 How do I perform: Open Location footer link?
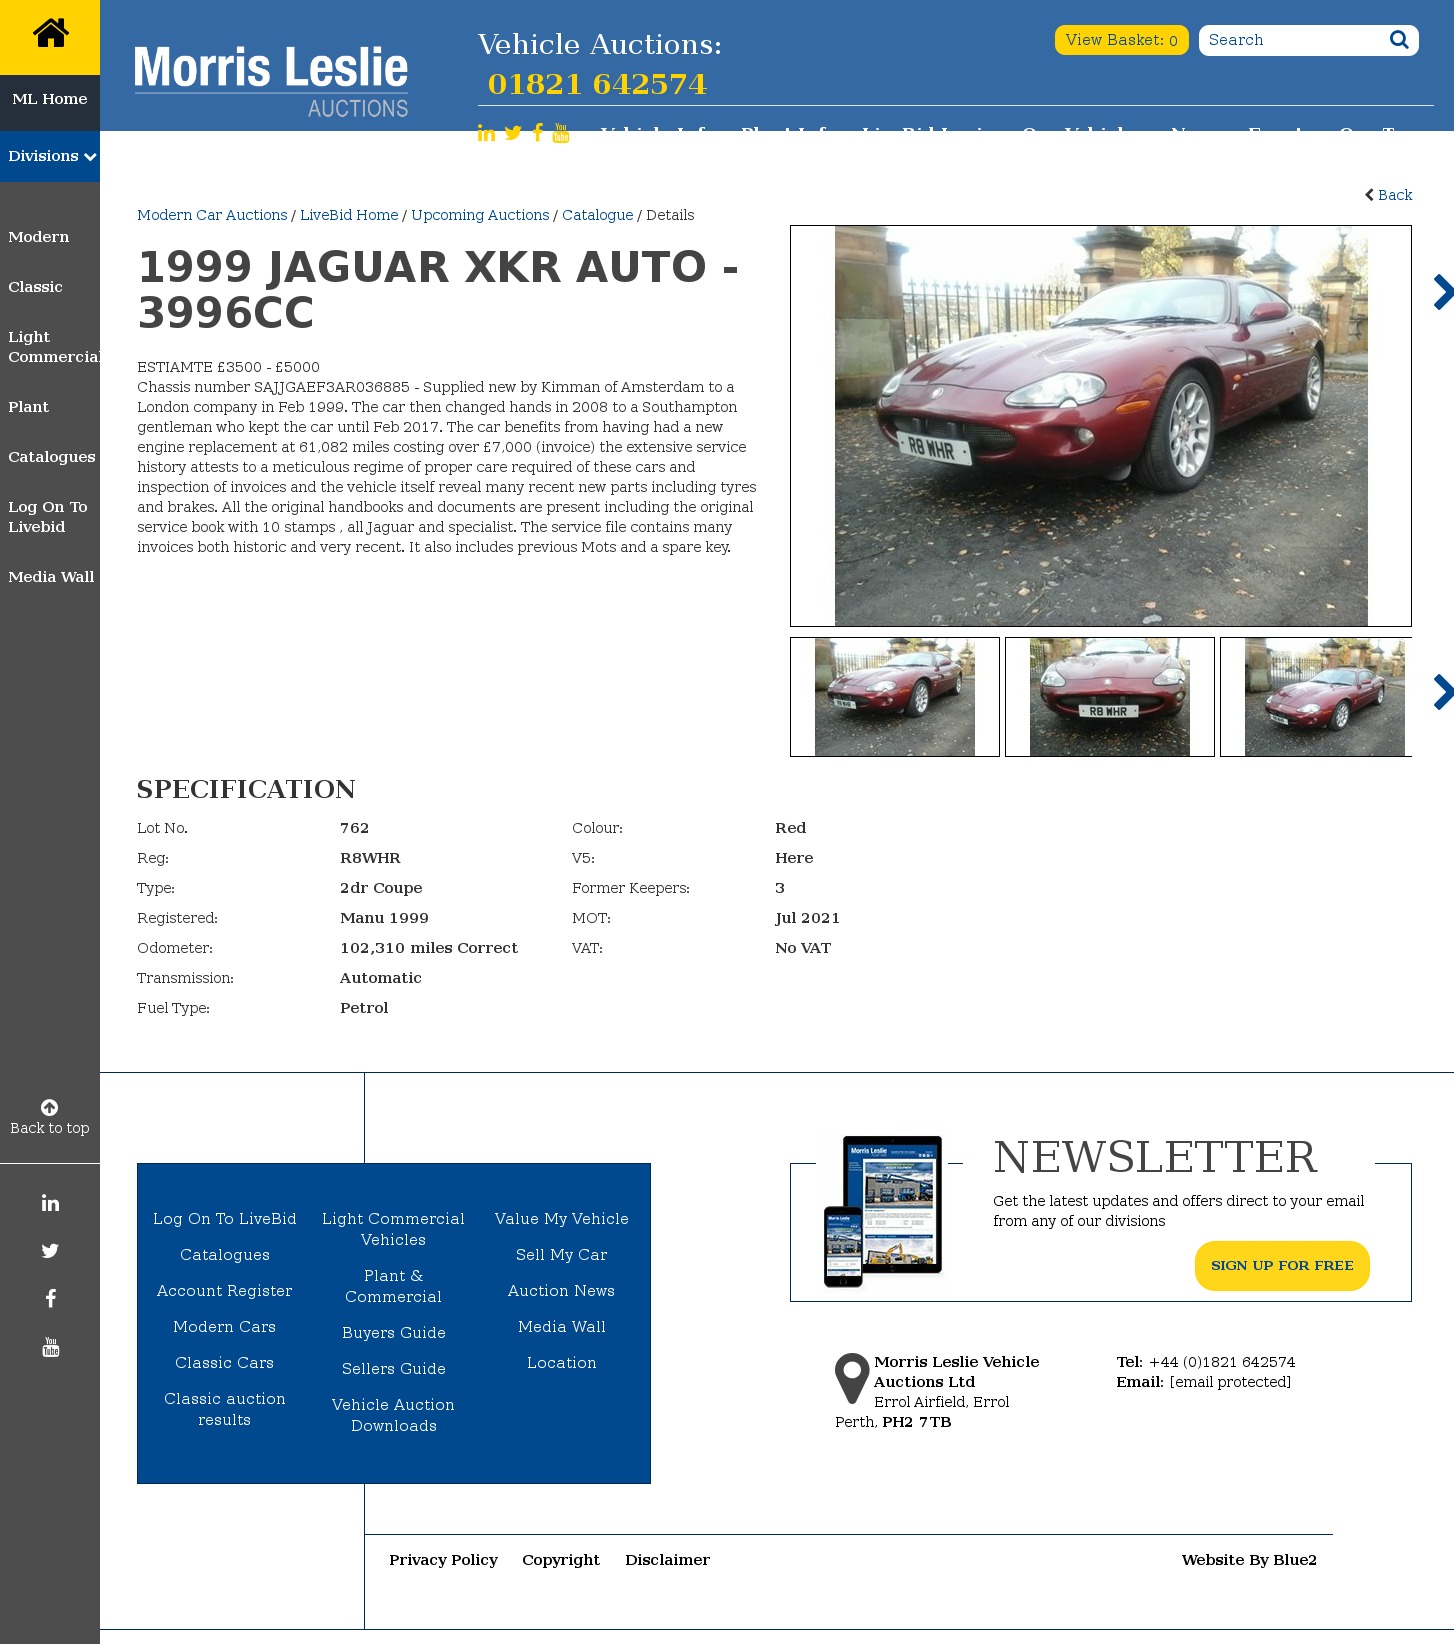[562, 1363]
